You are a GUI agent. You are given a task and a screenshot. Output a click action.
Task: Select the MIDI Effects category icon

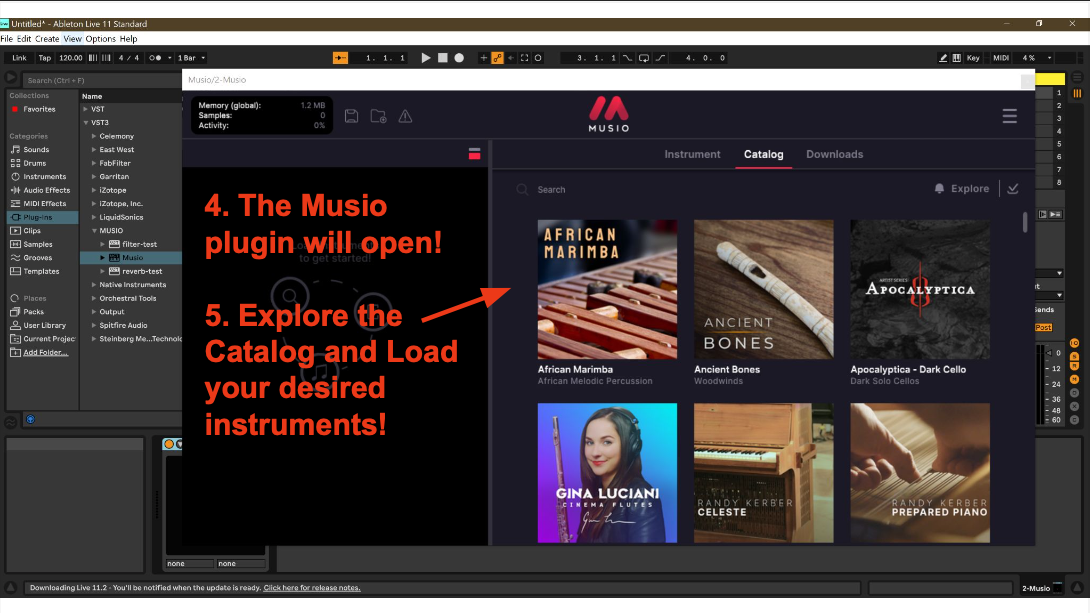click(x=15, y=204)
